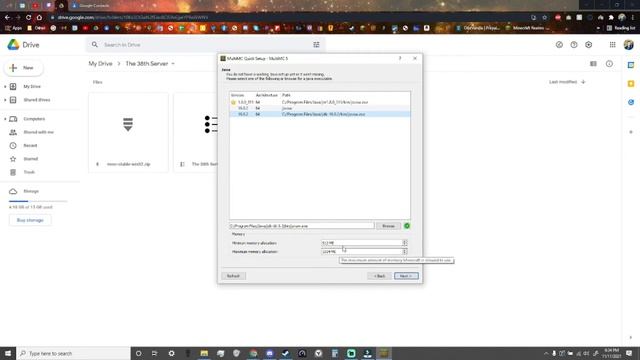This screenshot has width=640, height=360.
Task: Go back in the browser
Action: tap(7, 18)
